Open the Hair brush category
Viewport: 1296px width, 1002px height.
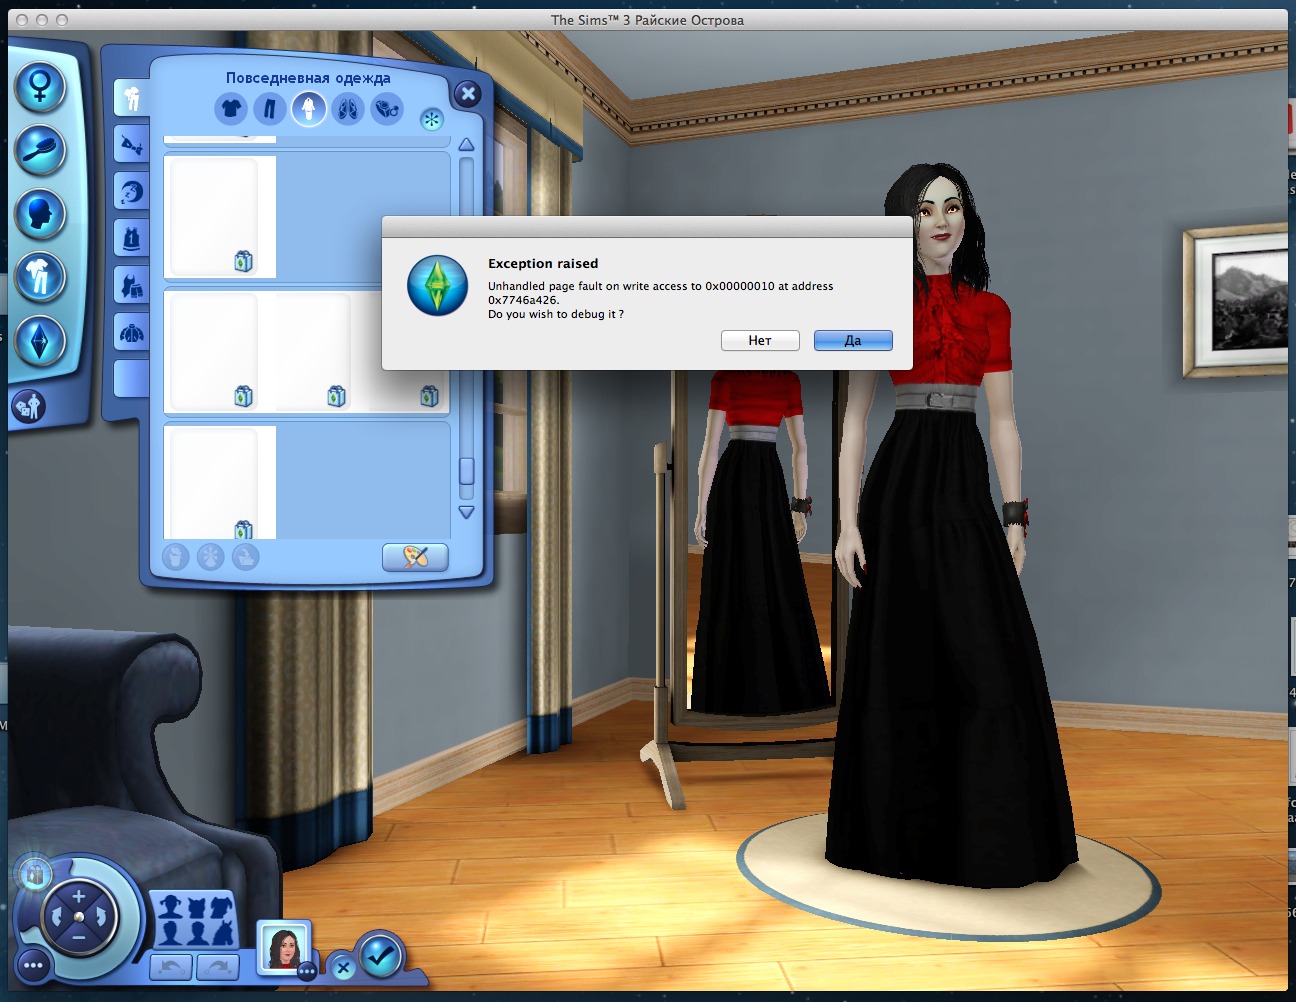click(40, 149)
